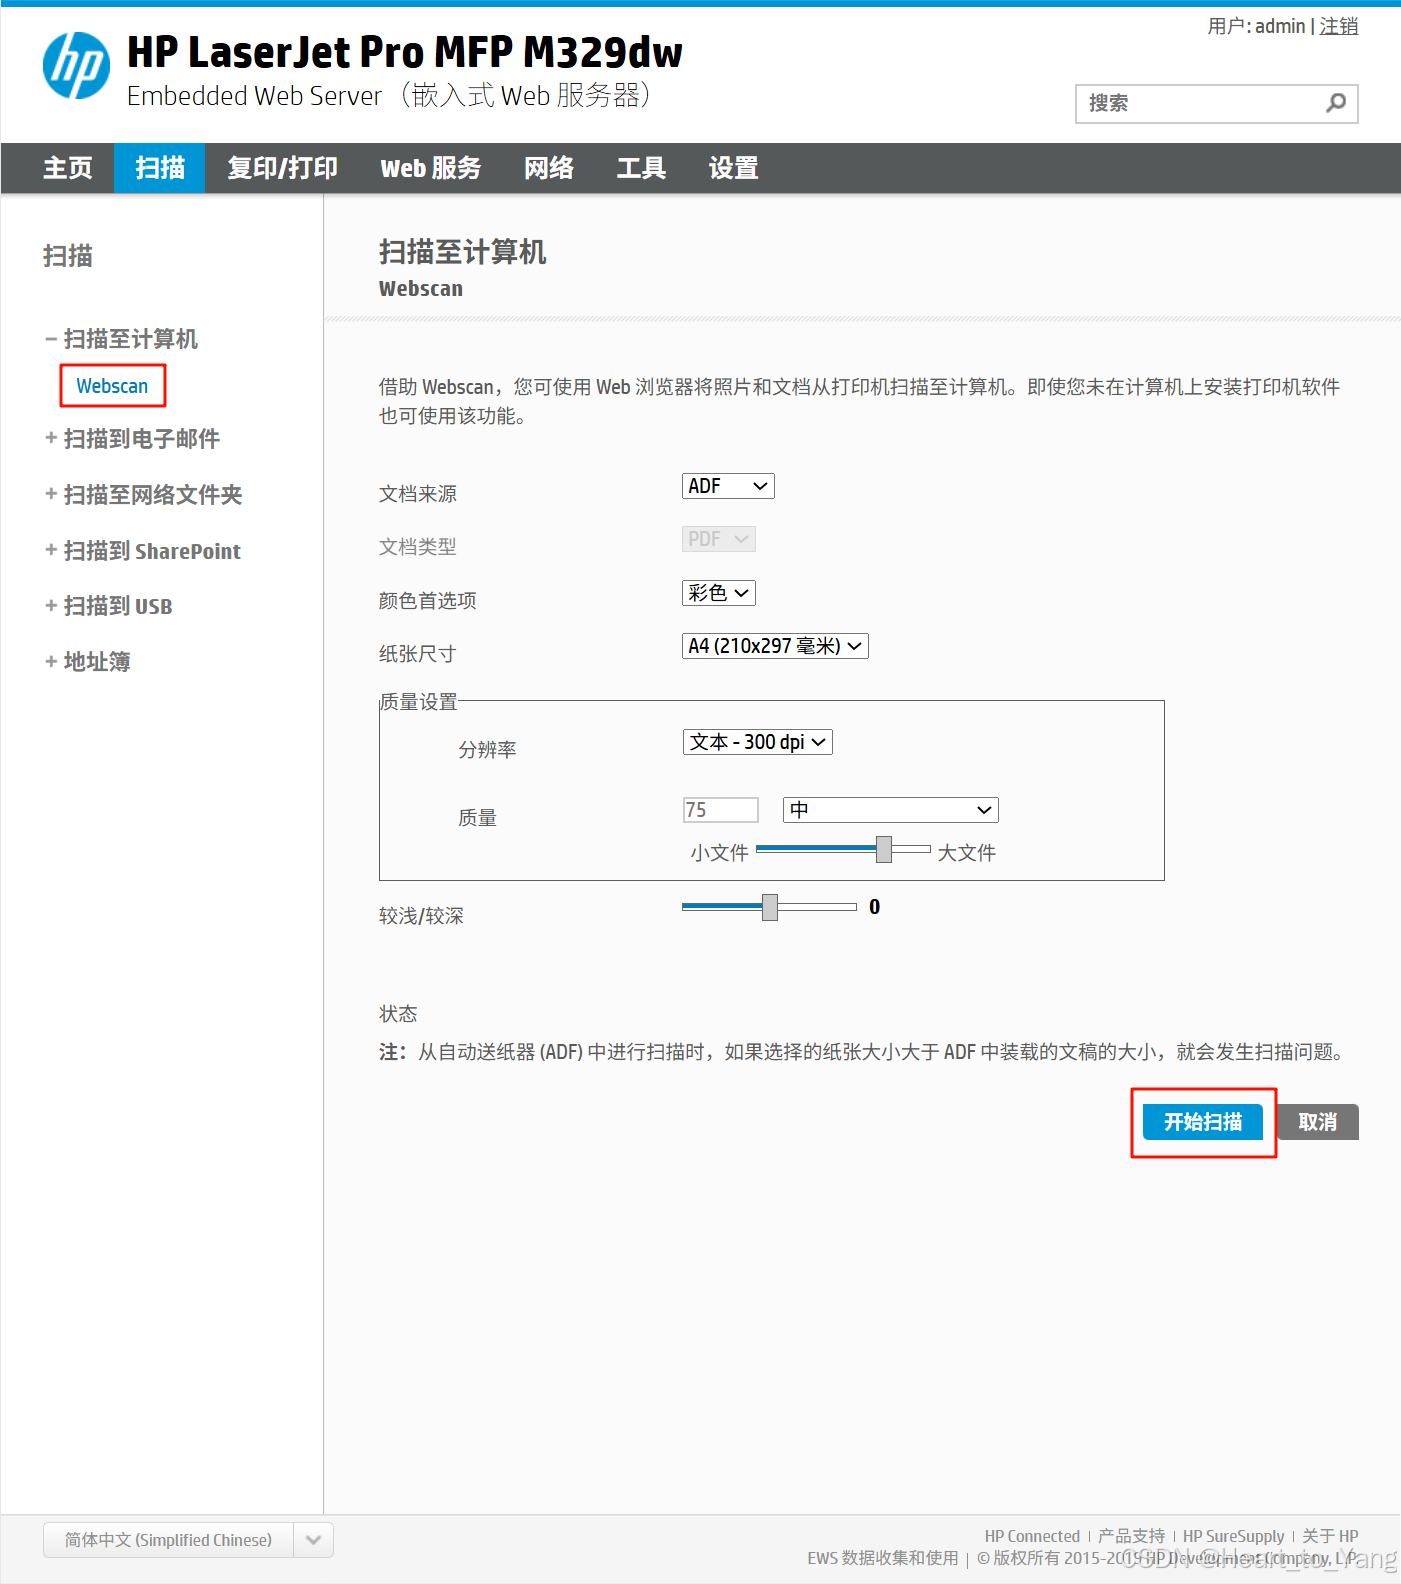The width and height of the screenshot is (1401, 1584).
Task: Click the 较浅/较深 slider handle
Action: (x=770, y=907)
